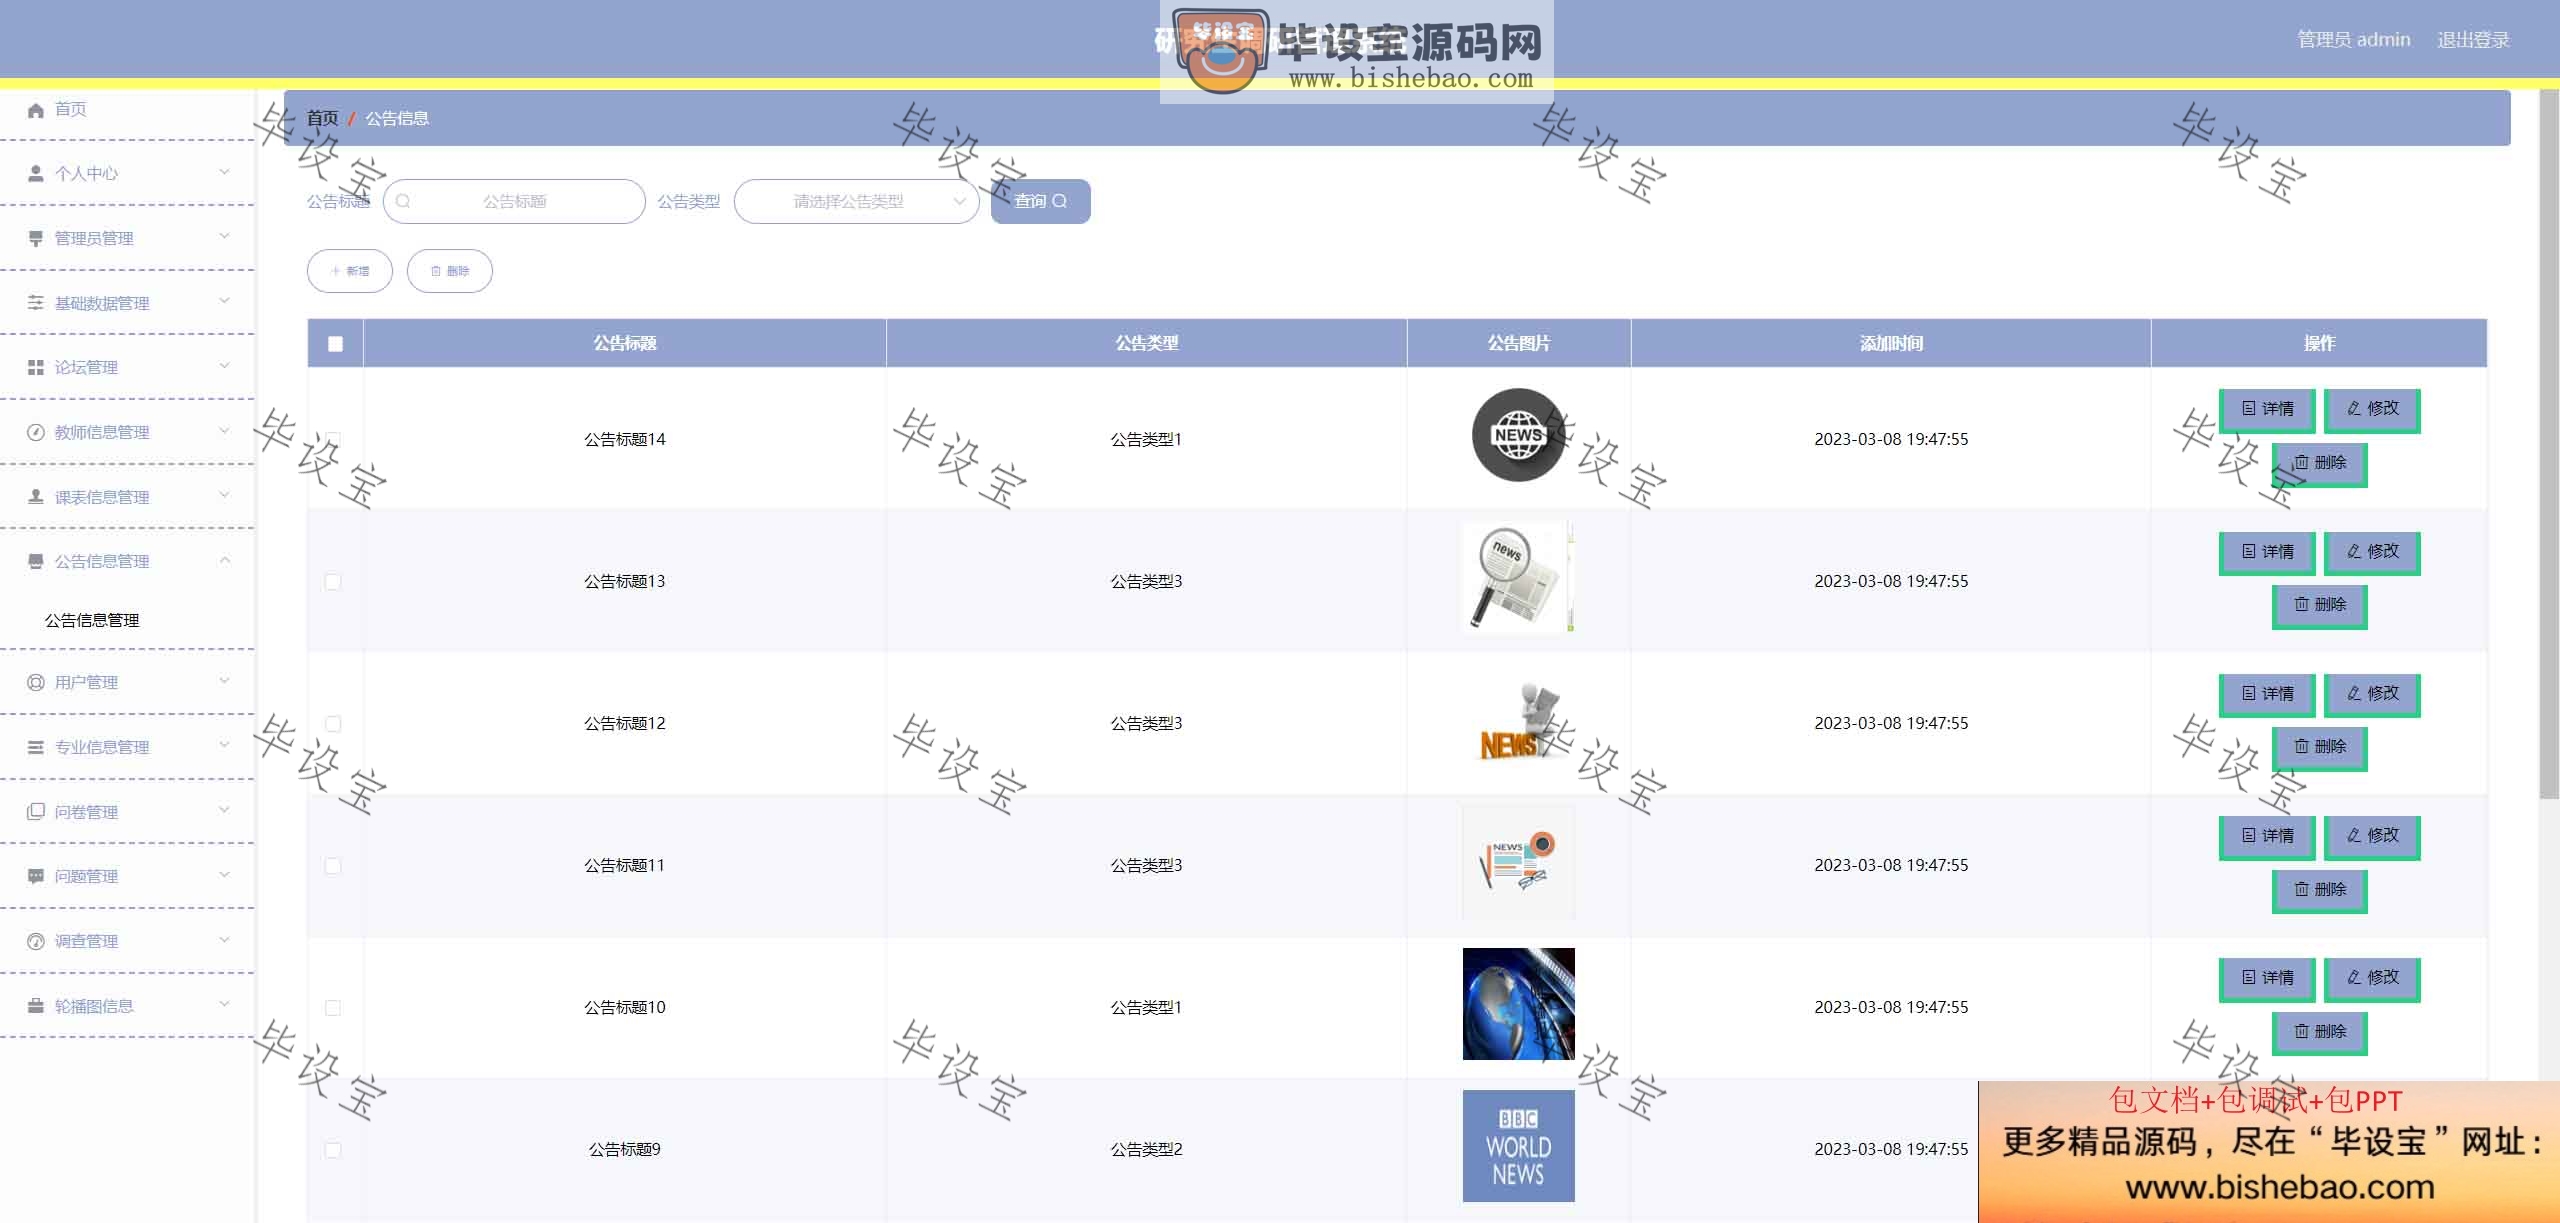2560x1223 pixels.
Task: Click the 管理员管理 sidebar icon
Action: [x=36, y=238]
